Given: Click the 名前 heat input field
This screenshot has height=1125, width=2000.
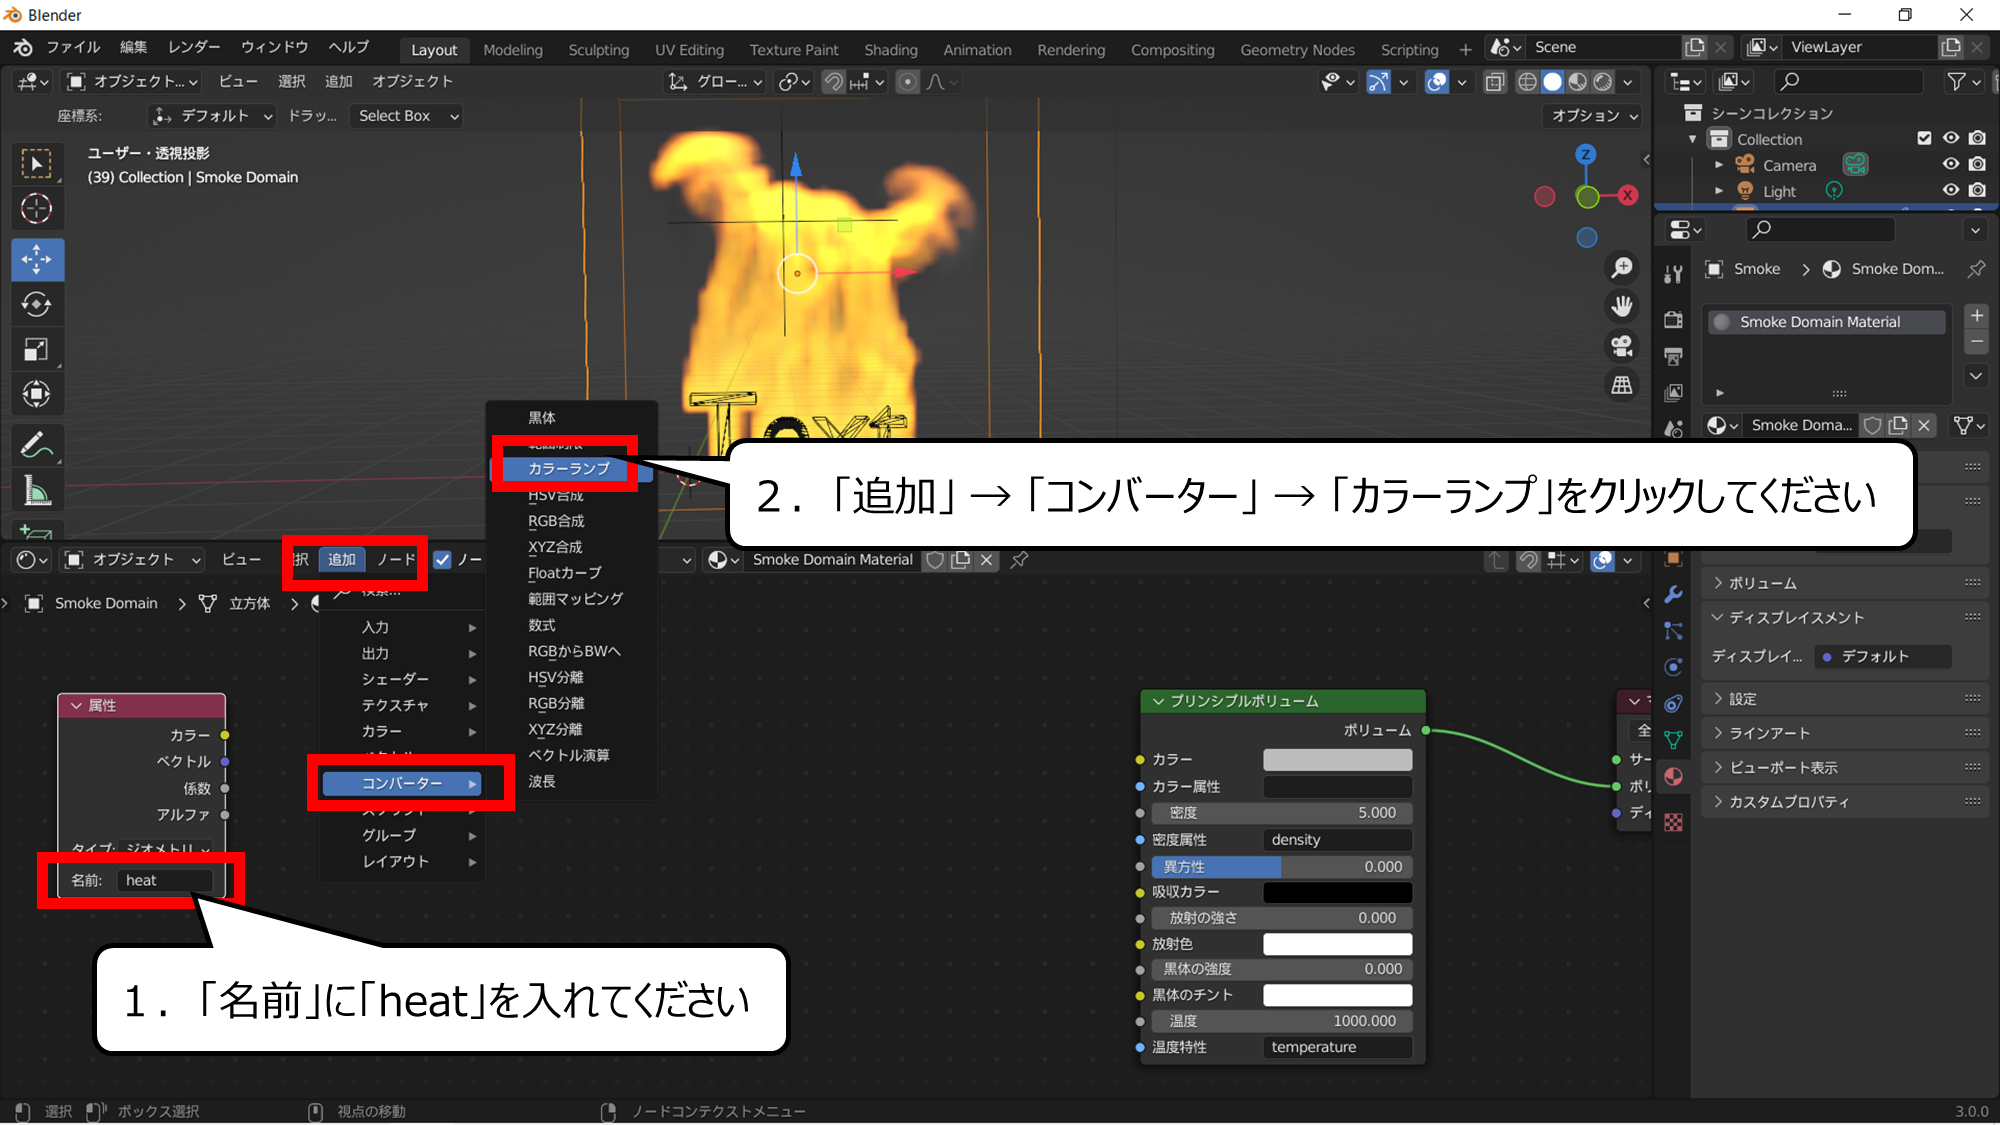Looking at the screenshot, I should coord(165,880).
